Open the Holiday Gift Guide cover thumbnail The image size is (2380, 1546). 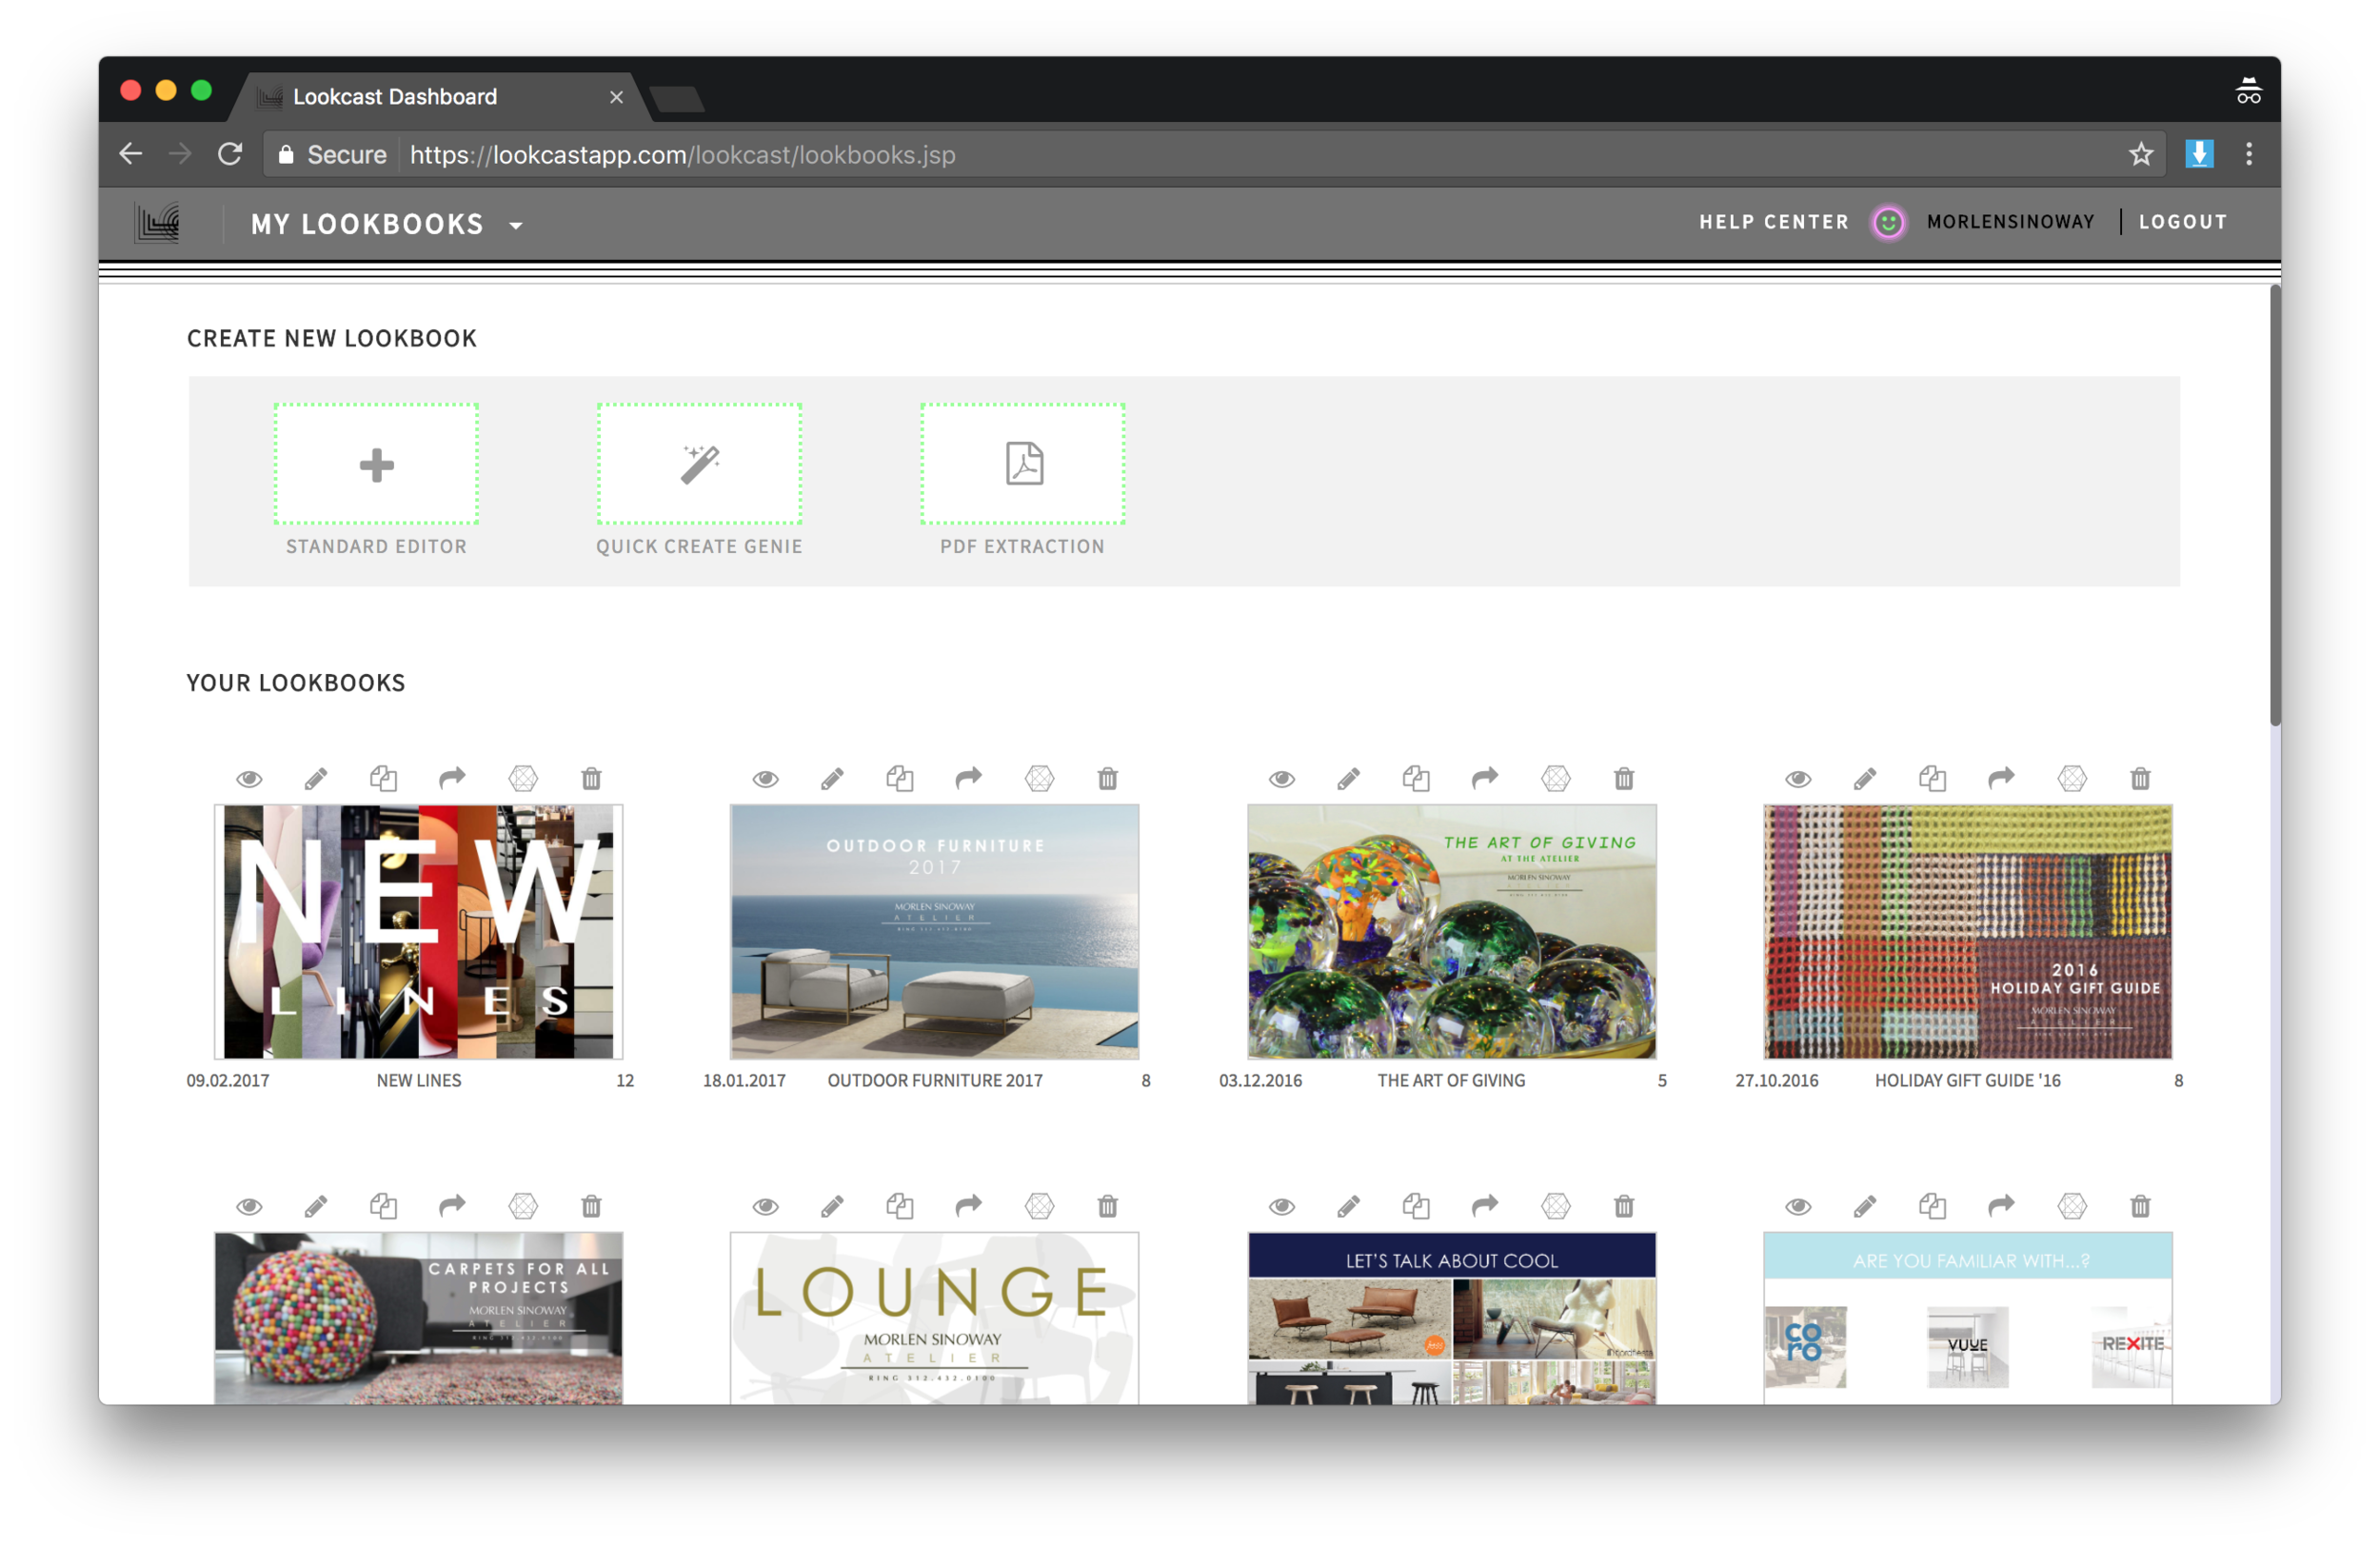pos(1968,932)
